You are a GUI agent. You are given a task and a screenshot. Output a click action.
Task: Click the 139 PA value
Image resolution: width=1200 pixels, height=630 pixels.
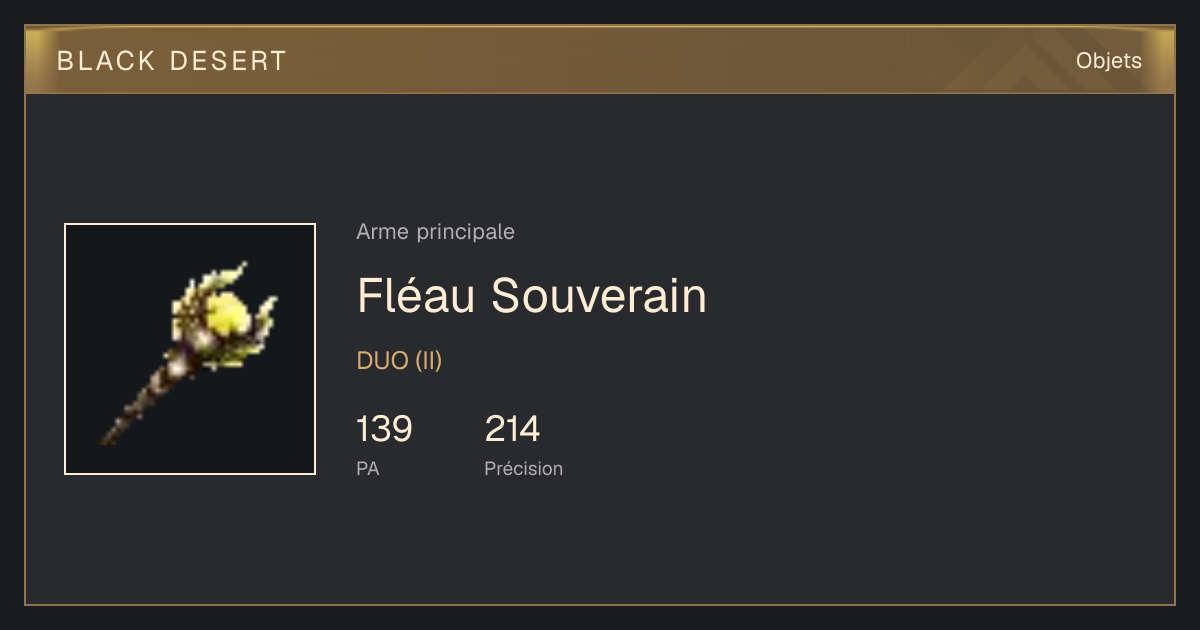coord(384,429)
